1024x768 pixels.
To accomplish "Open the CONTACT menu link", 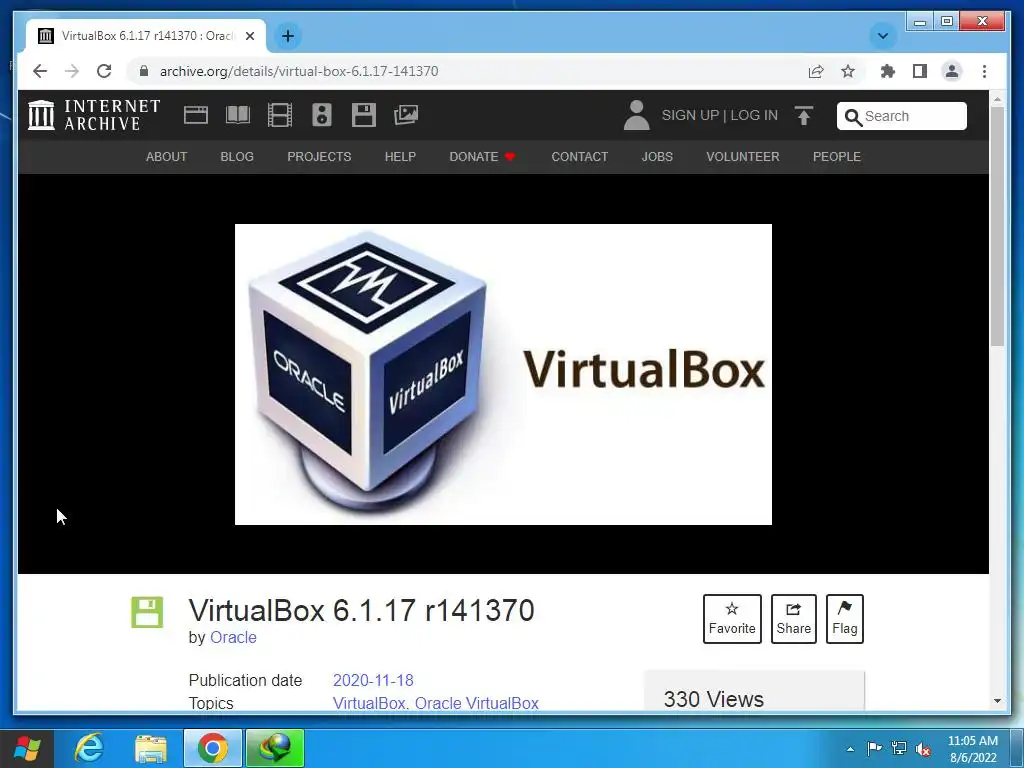I will [x=580, y=157].
